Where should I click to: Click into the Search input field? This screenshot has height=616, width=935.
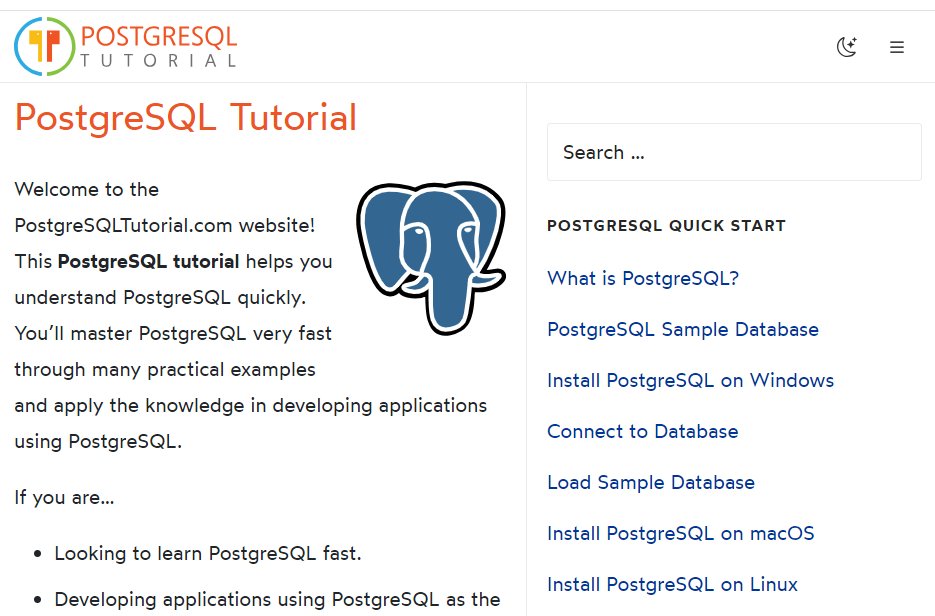tap(734, 152)
